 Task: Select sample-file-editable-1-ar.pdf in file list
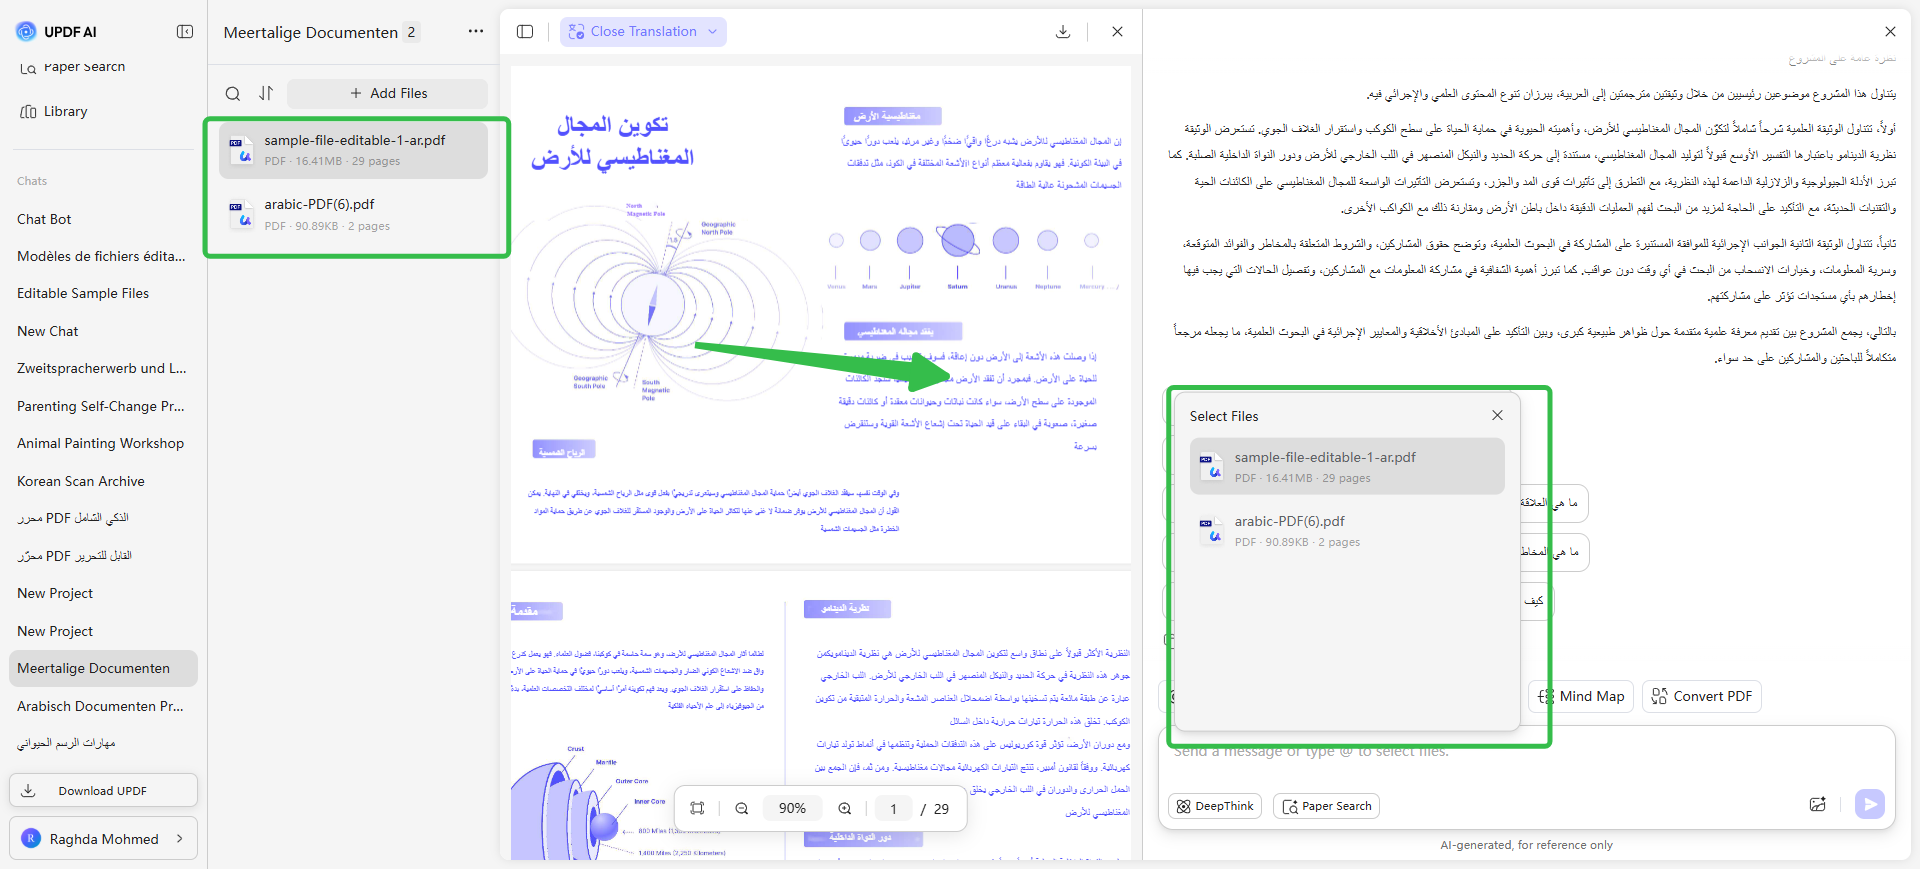pyautogui.click(x=354, y=150)
